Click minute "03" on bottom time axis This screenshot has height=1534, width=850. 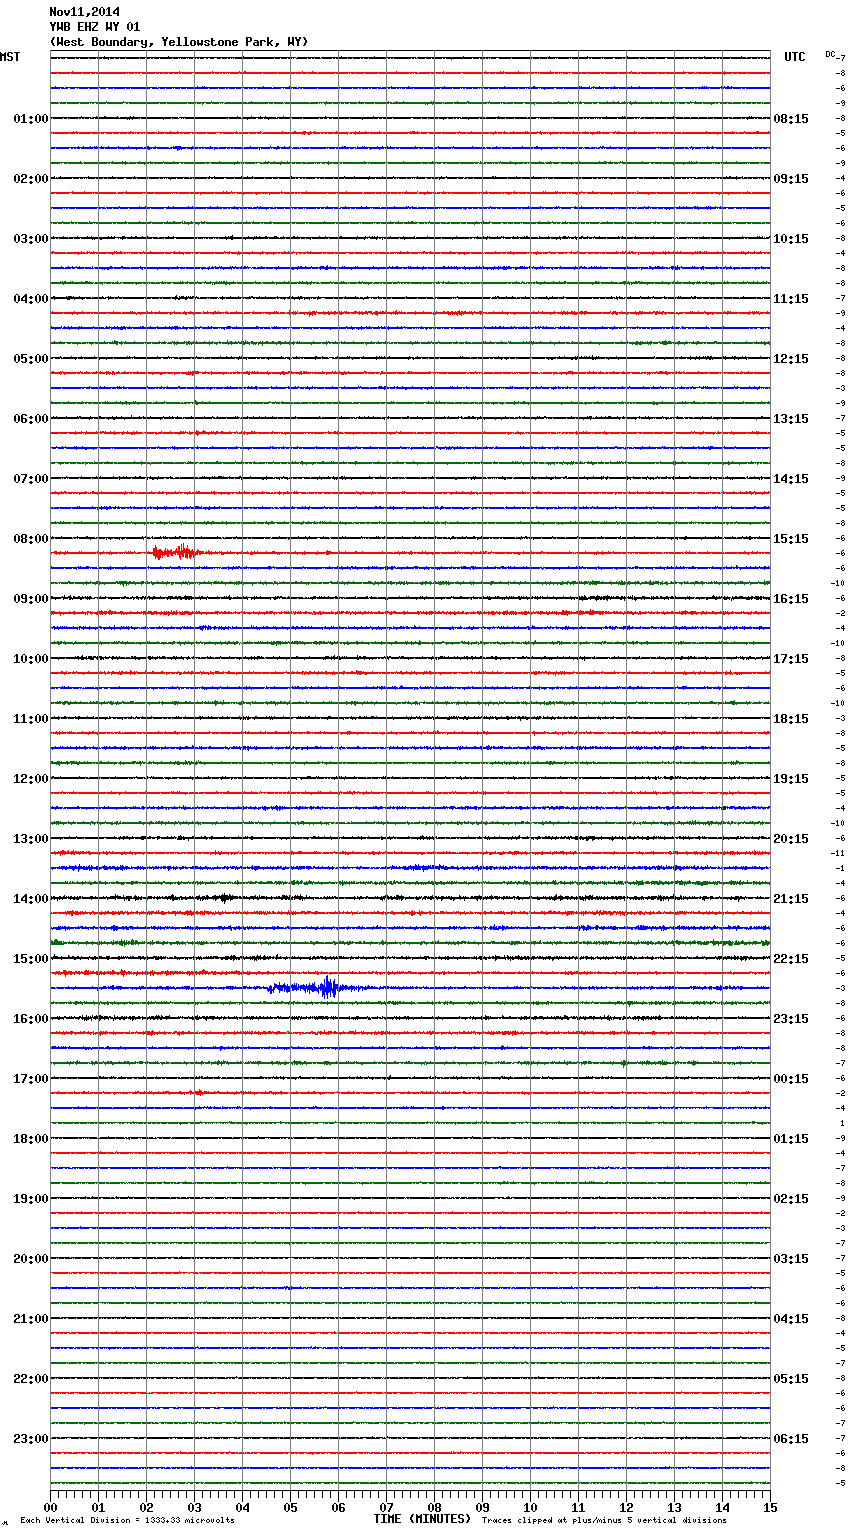click(195, 1507)
